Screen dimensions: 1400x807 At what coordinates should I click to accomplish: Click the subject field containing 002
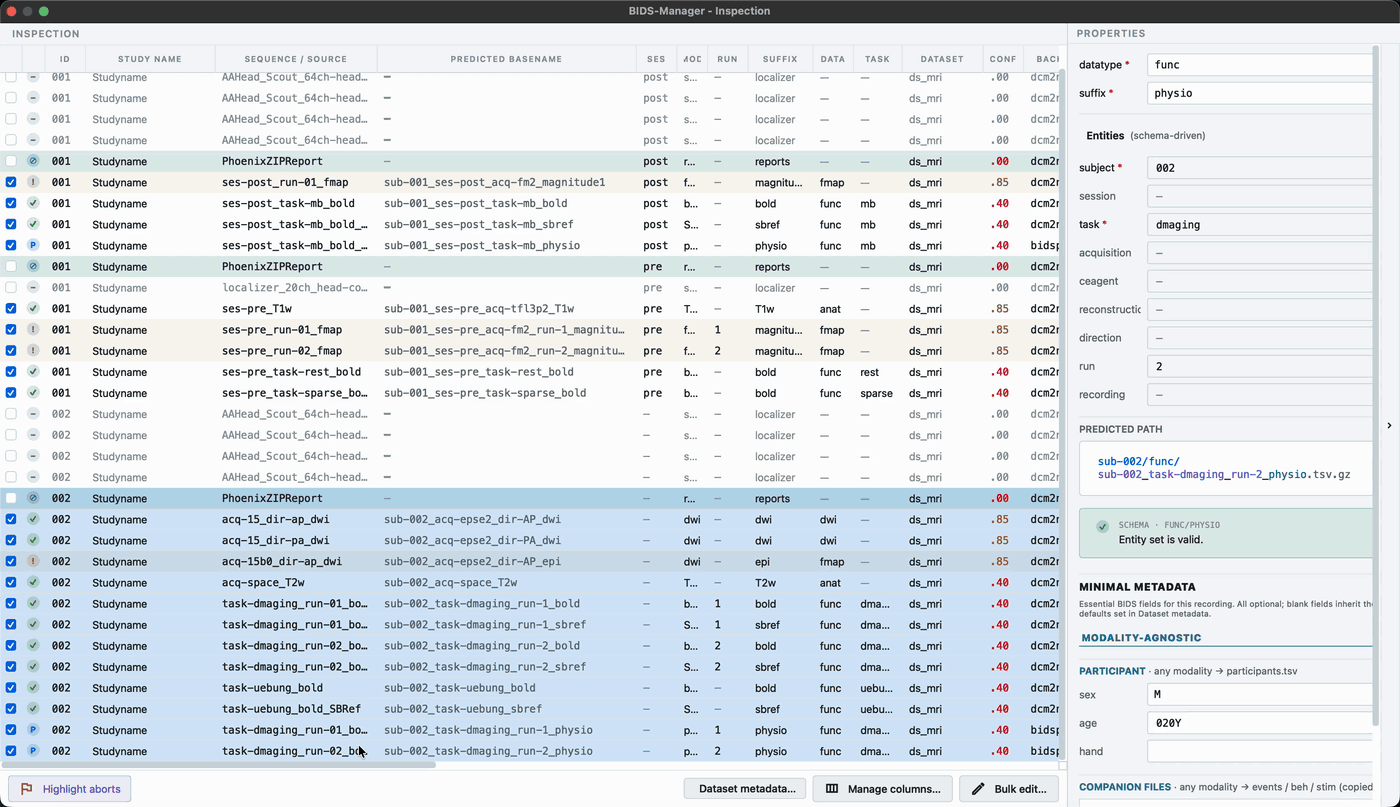[1261, 168]
